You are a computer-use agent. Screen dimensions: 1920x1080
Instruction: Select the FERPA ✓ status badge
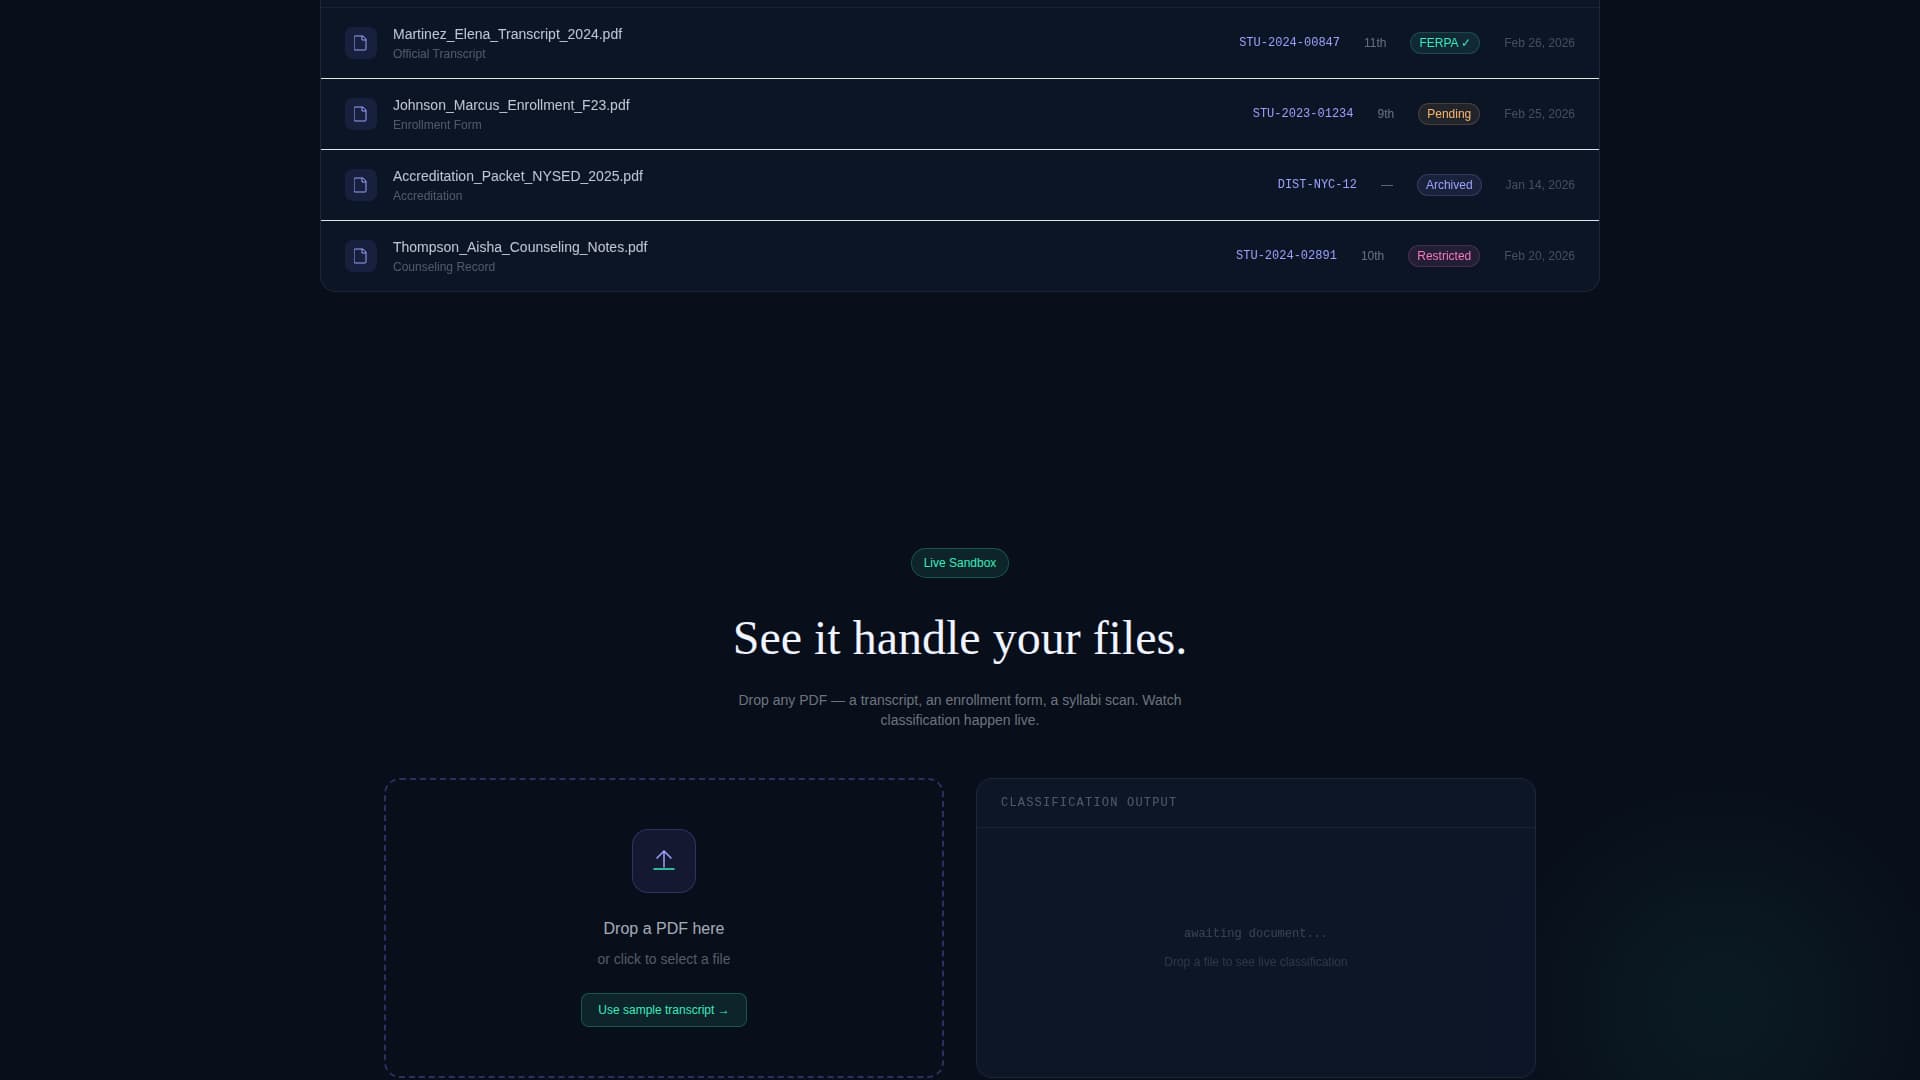coord(1445,43)
